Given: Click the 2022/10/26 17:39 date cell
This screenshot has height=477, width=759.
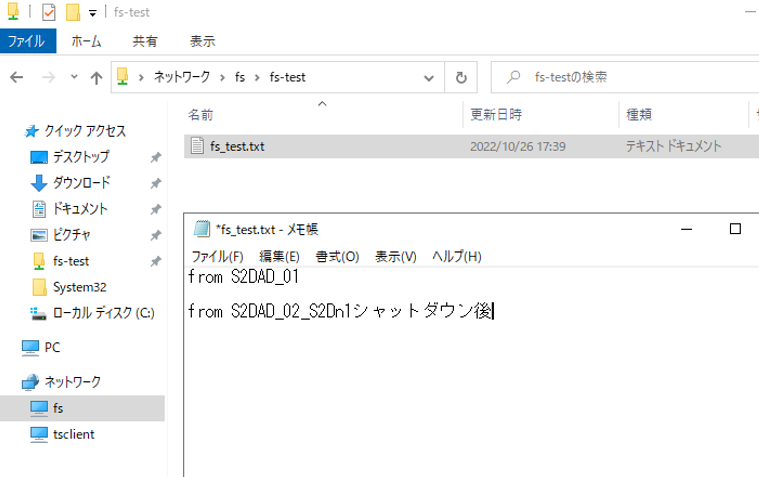Looking at the screenshot, I should point(518,146).
